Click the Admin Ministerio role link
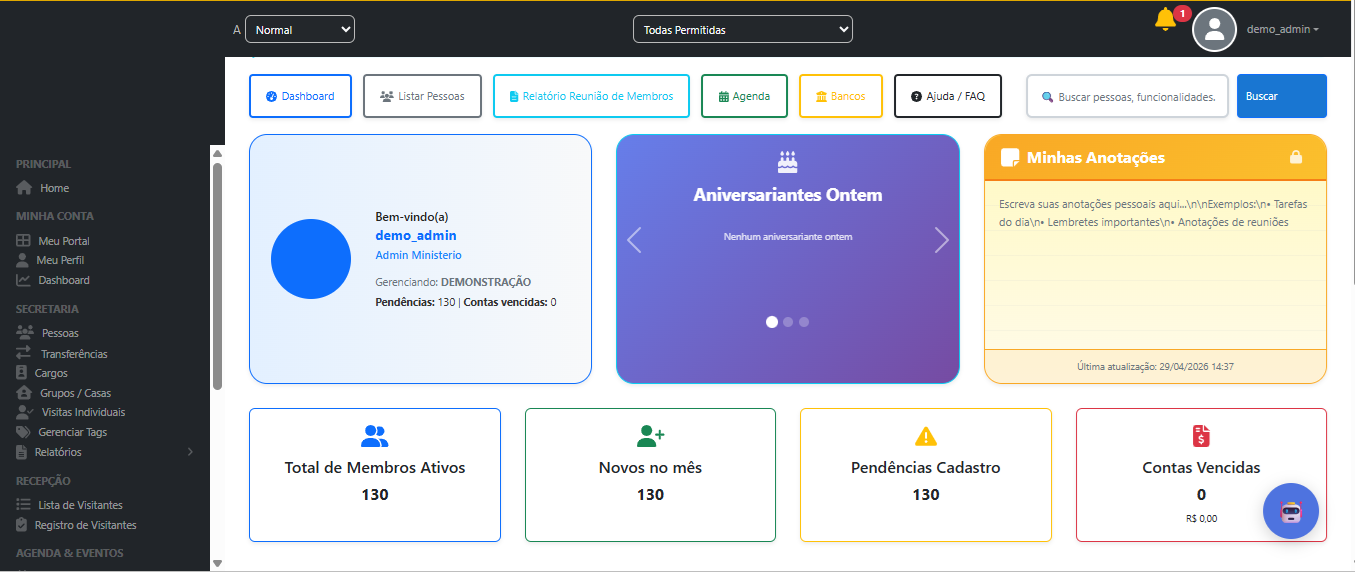 click(418, 255)
